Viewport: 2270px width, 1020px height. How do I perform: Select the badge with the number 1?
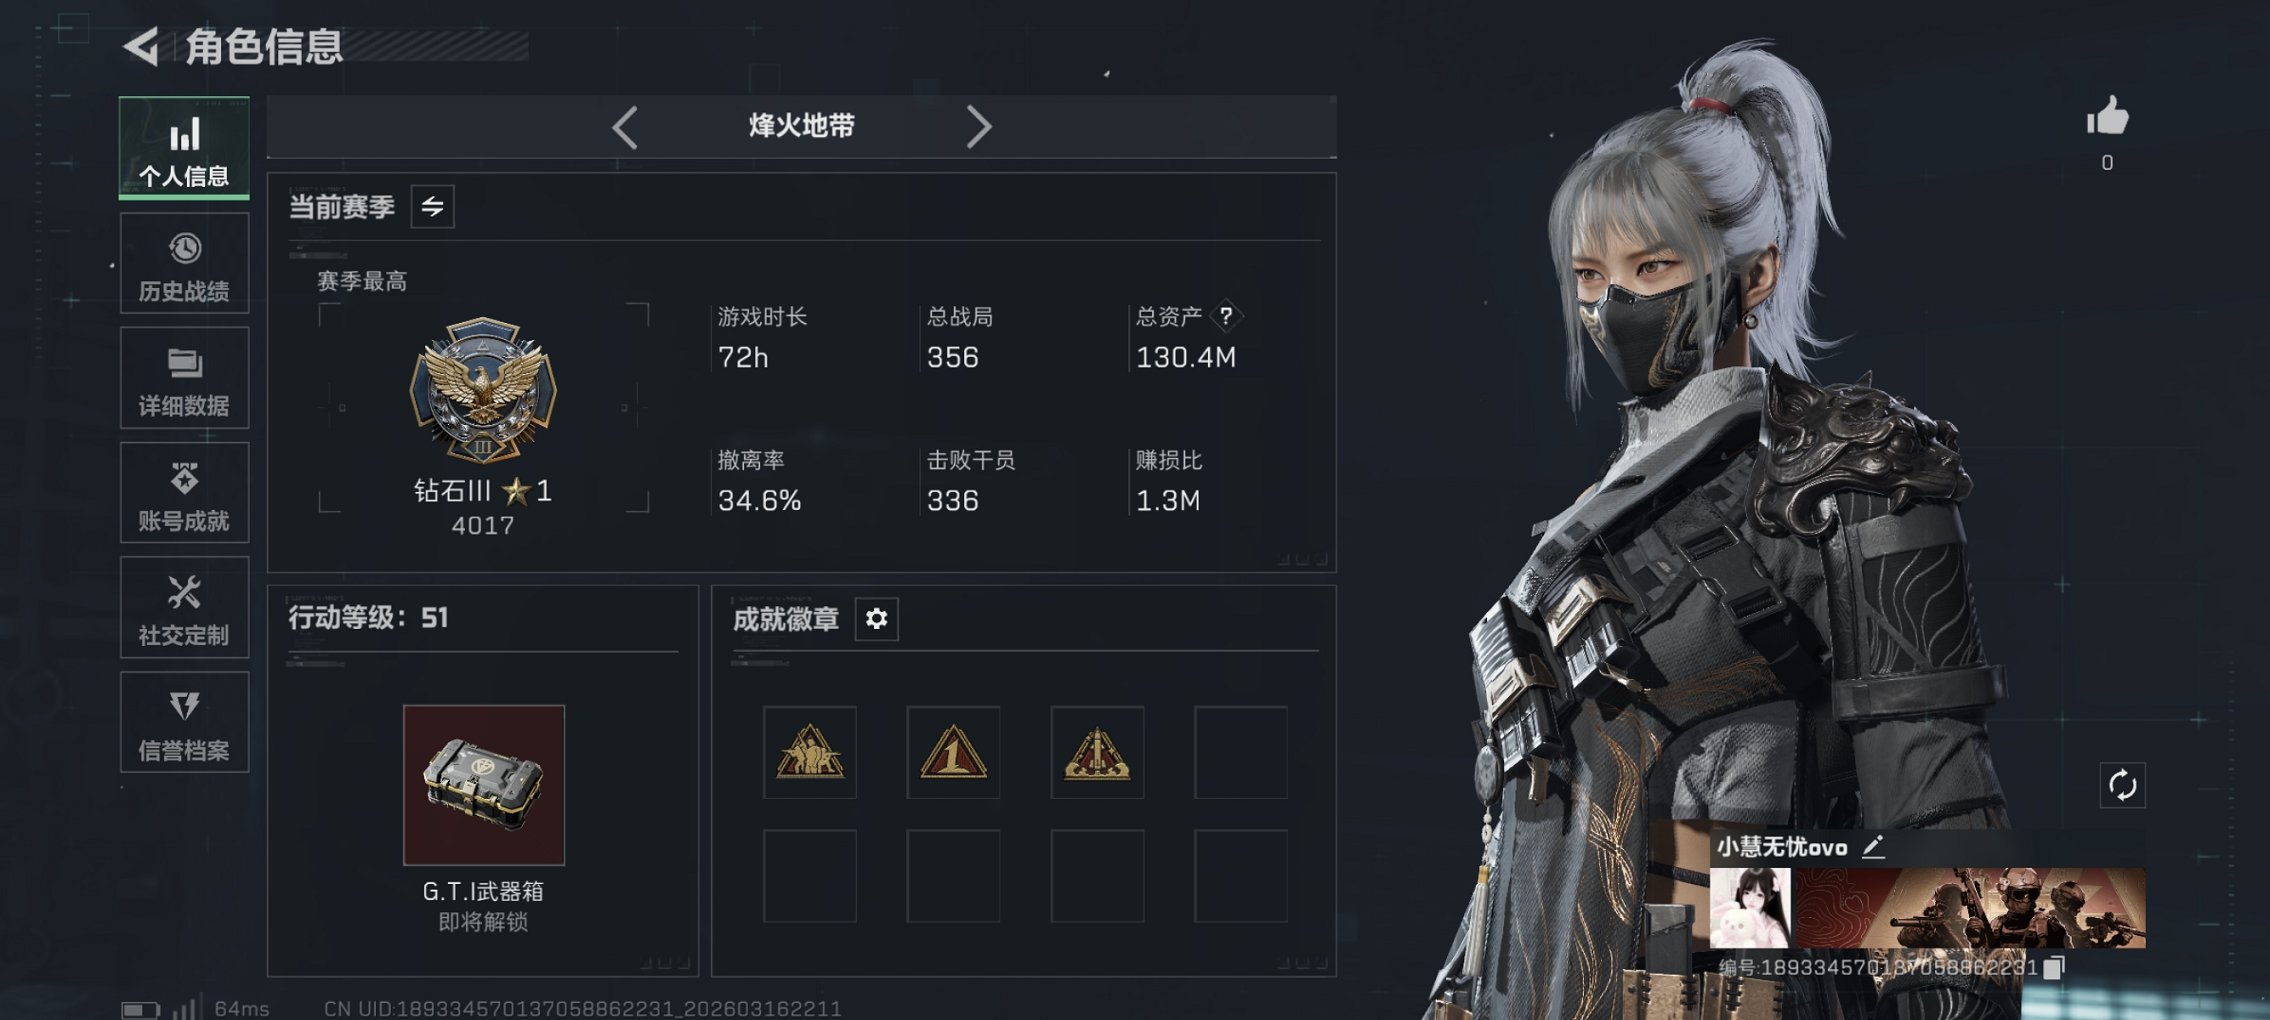click(953, 752)
